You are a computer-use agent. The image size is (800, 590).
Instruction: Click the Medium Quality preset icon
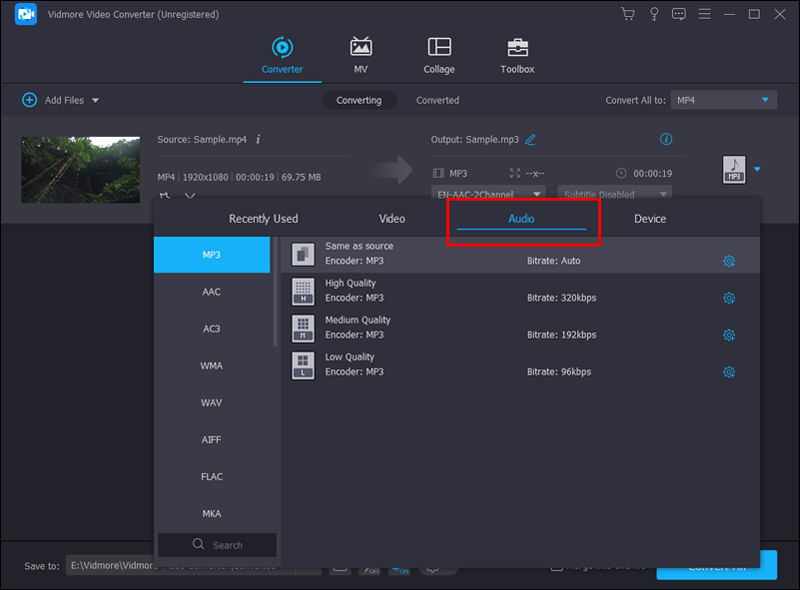click(x=303, y=328)
